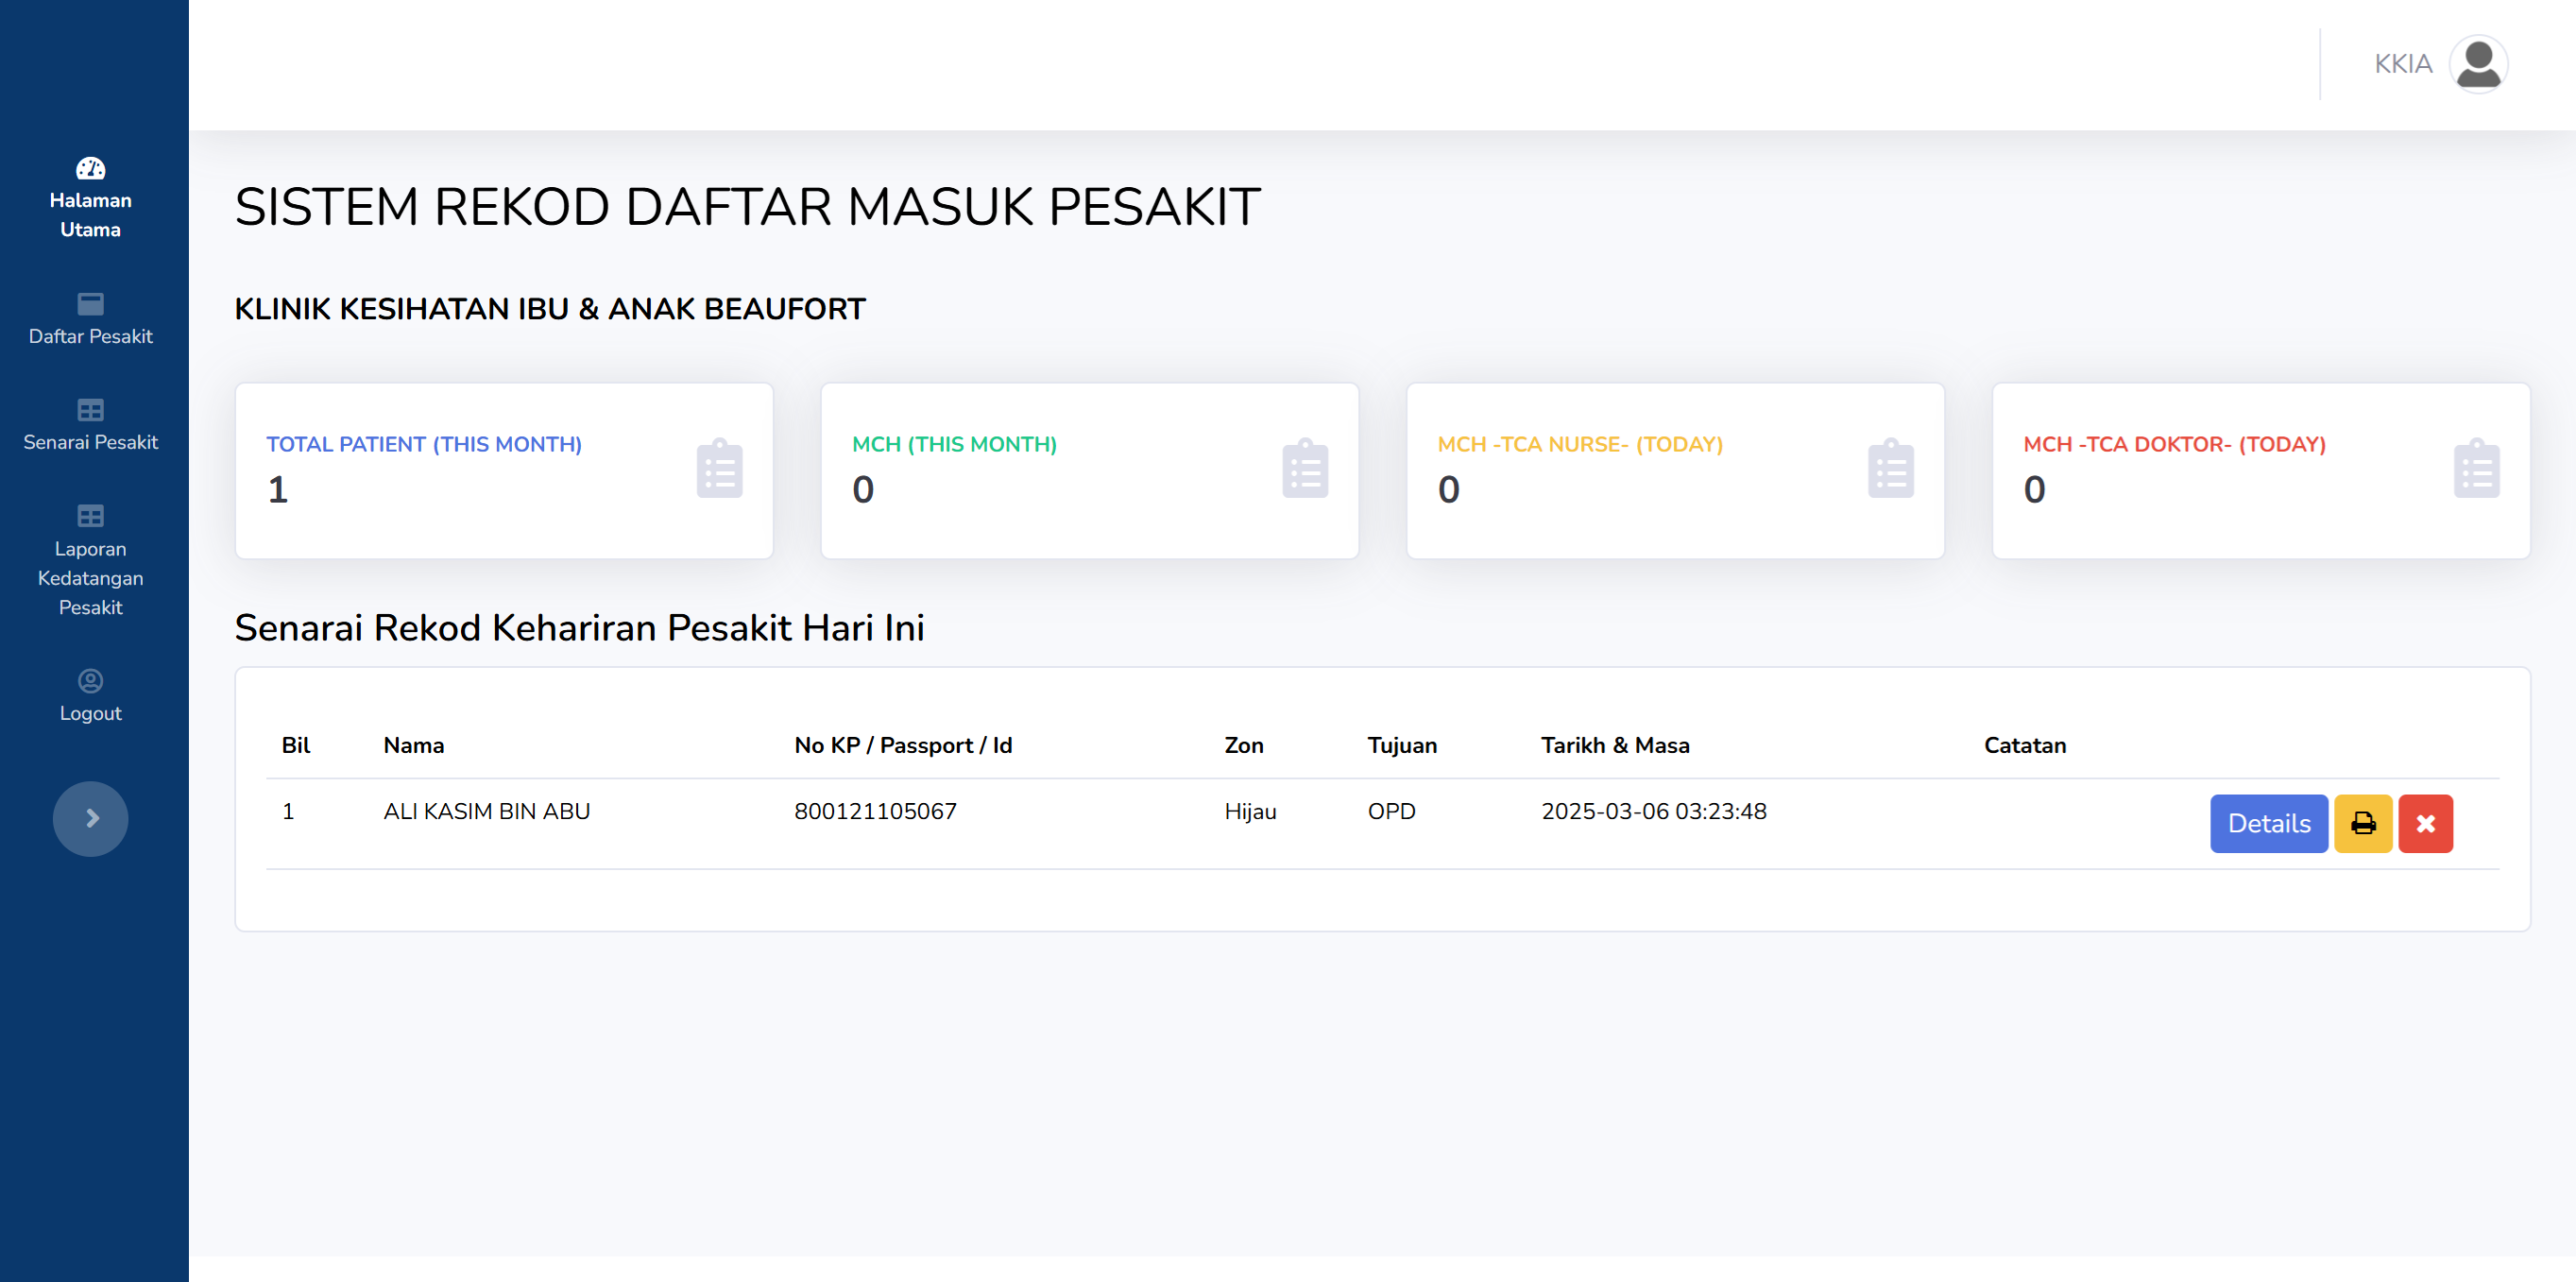Open Daftar Pesakit from the sidebar icon
Viewport: 2576px width, 1282px height.
point(90,304)
